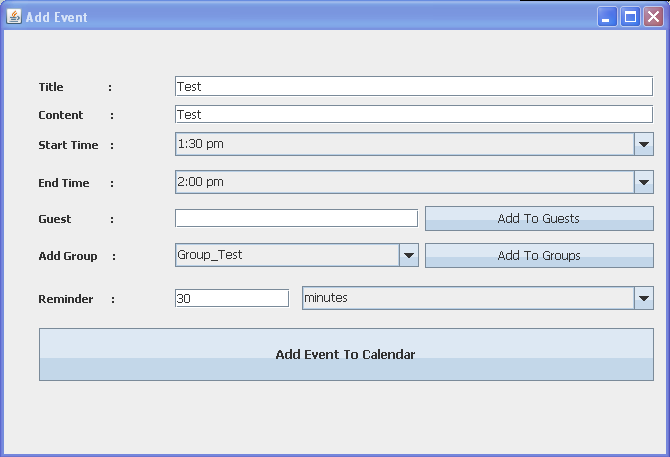Minimize the Add Event window
The height and width of the screenshot is (457, 670).
pos(608,17)
